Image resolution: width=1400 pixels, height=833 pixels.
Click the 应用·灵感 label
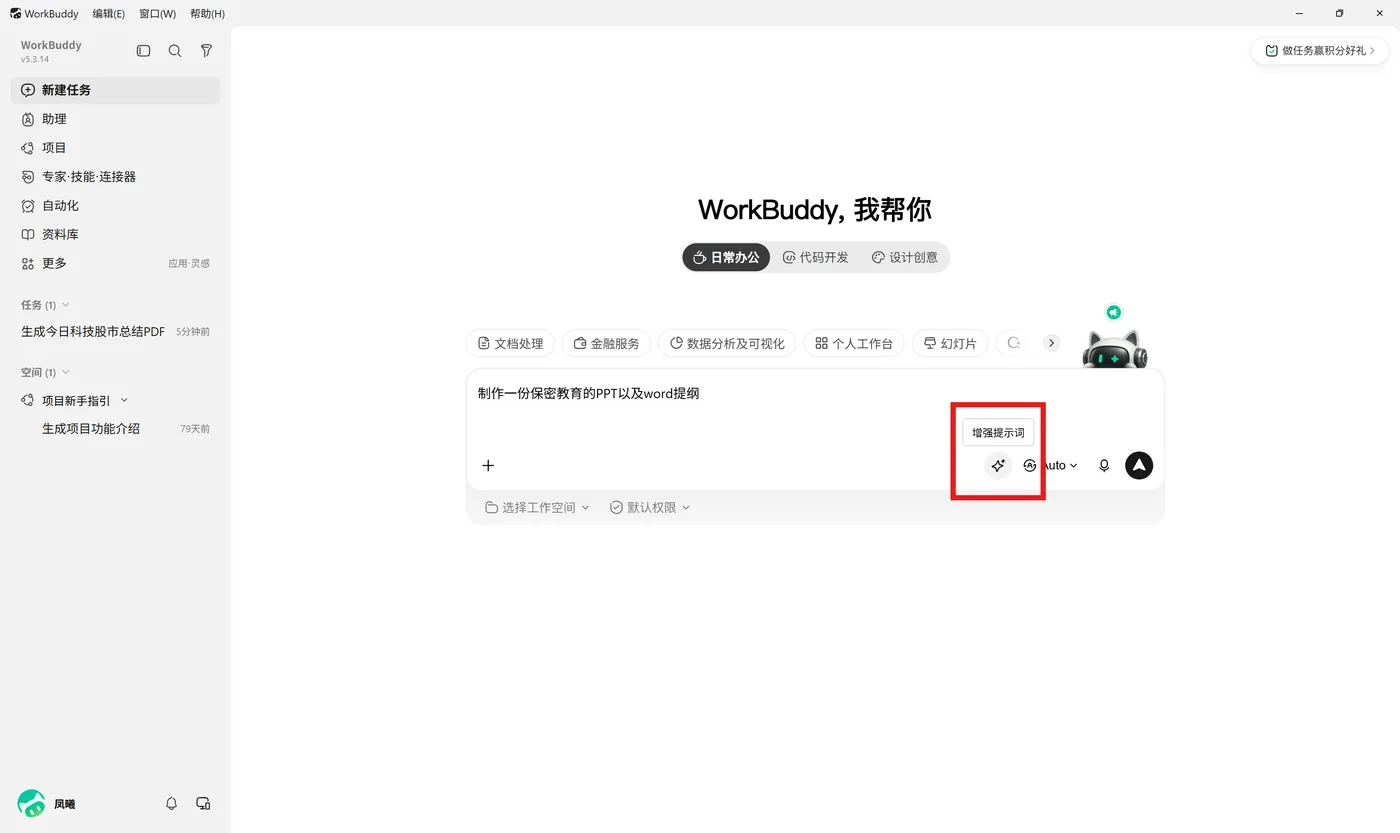click(189, 264)
